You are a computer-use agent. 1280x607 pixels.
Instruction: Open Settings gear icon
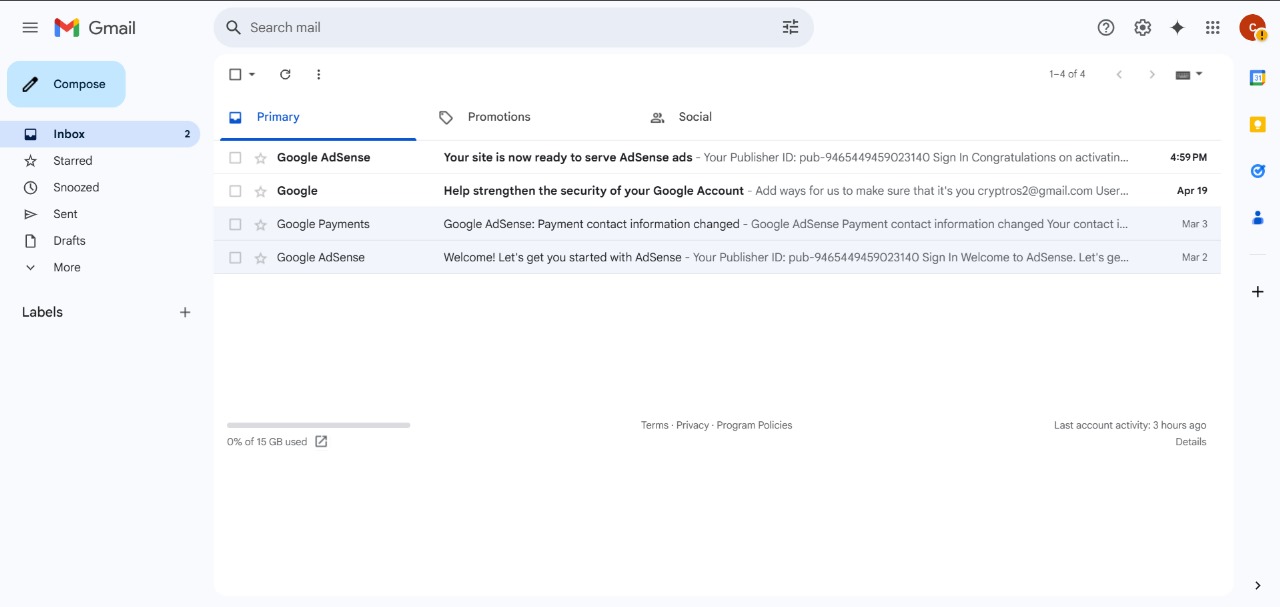1142,28
